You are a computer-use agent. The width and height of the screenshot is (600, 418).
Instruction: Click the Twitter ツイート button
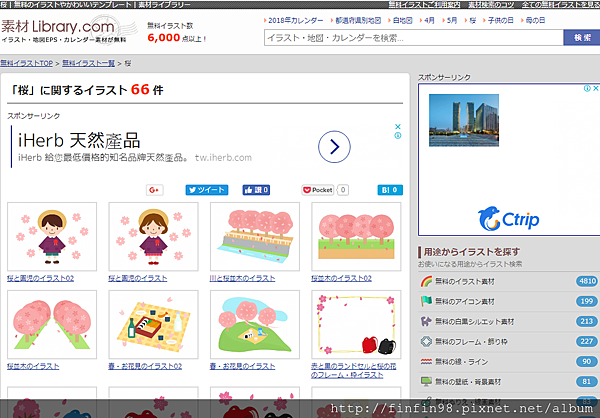(207, 190)
